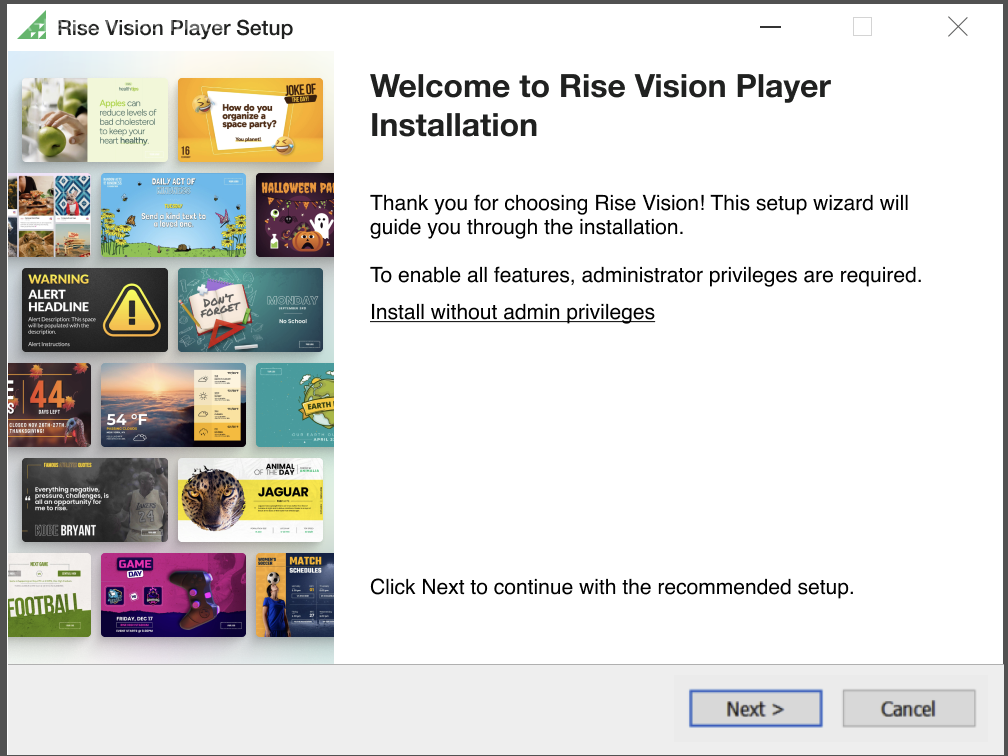1008x756 pixels.
Task: Click the 54 °F weather thumbnail
Action: coord(173,405)
